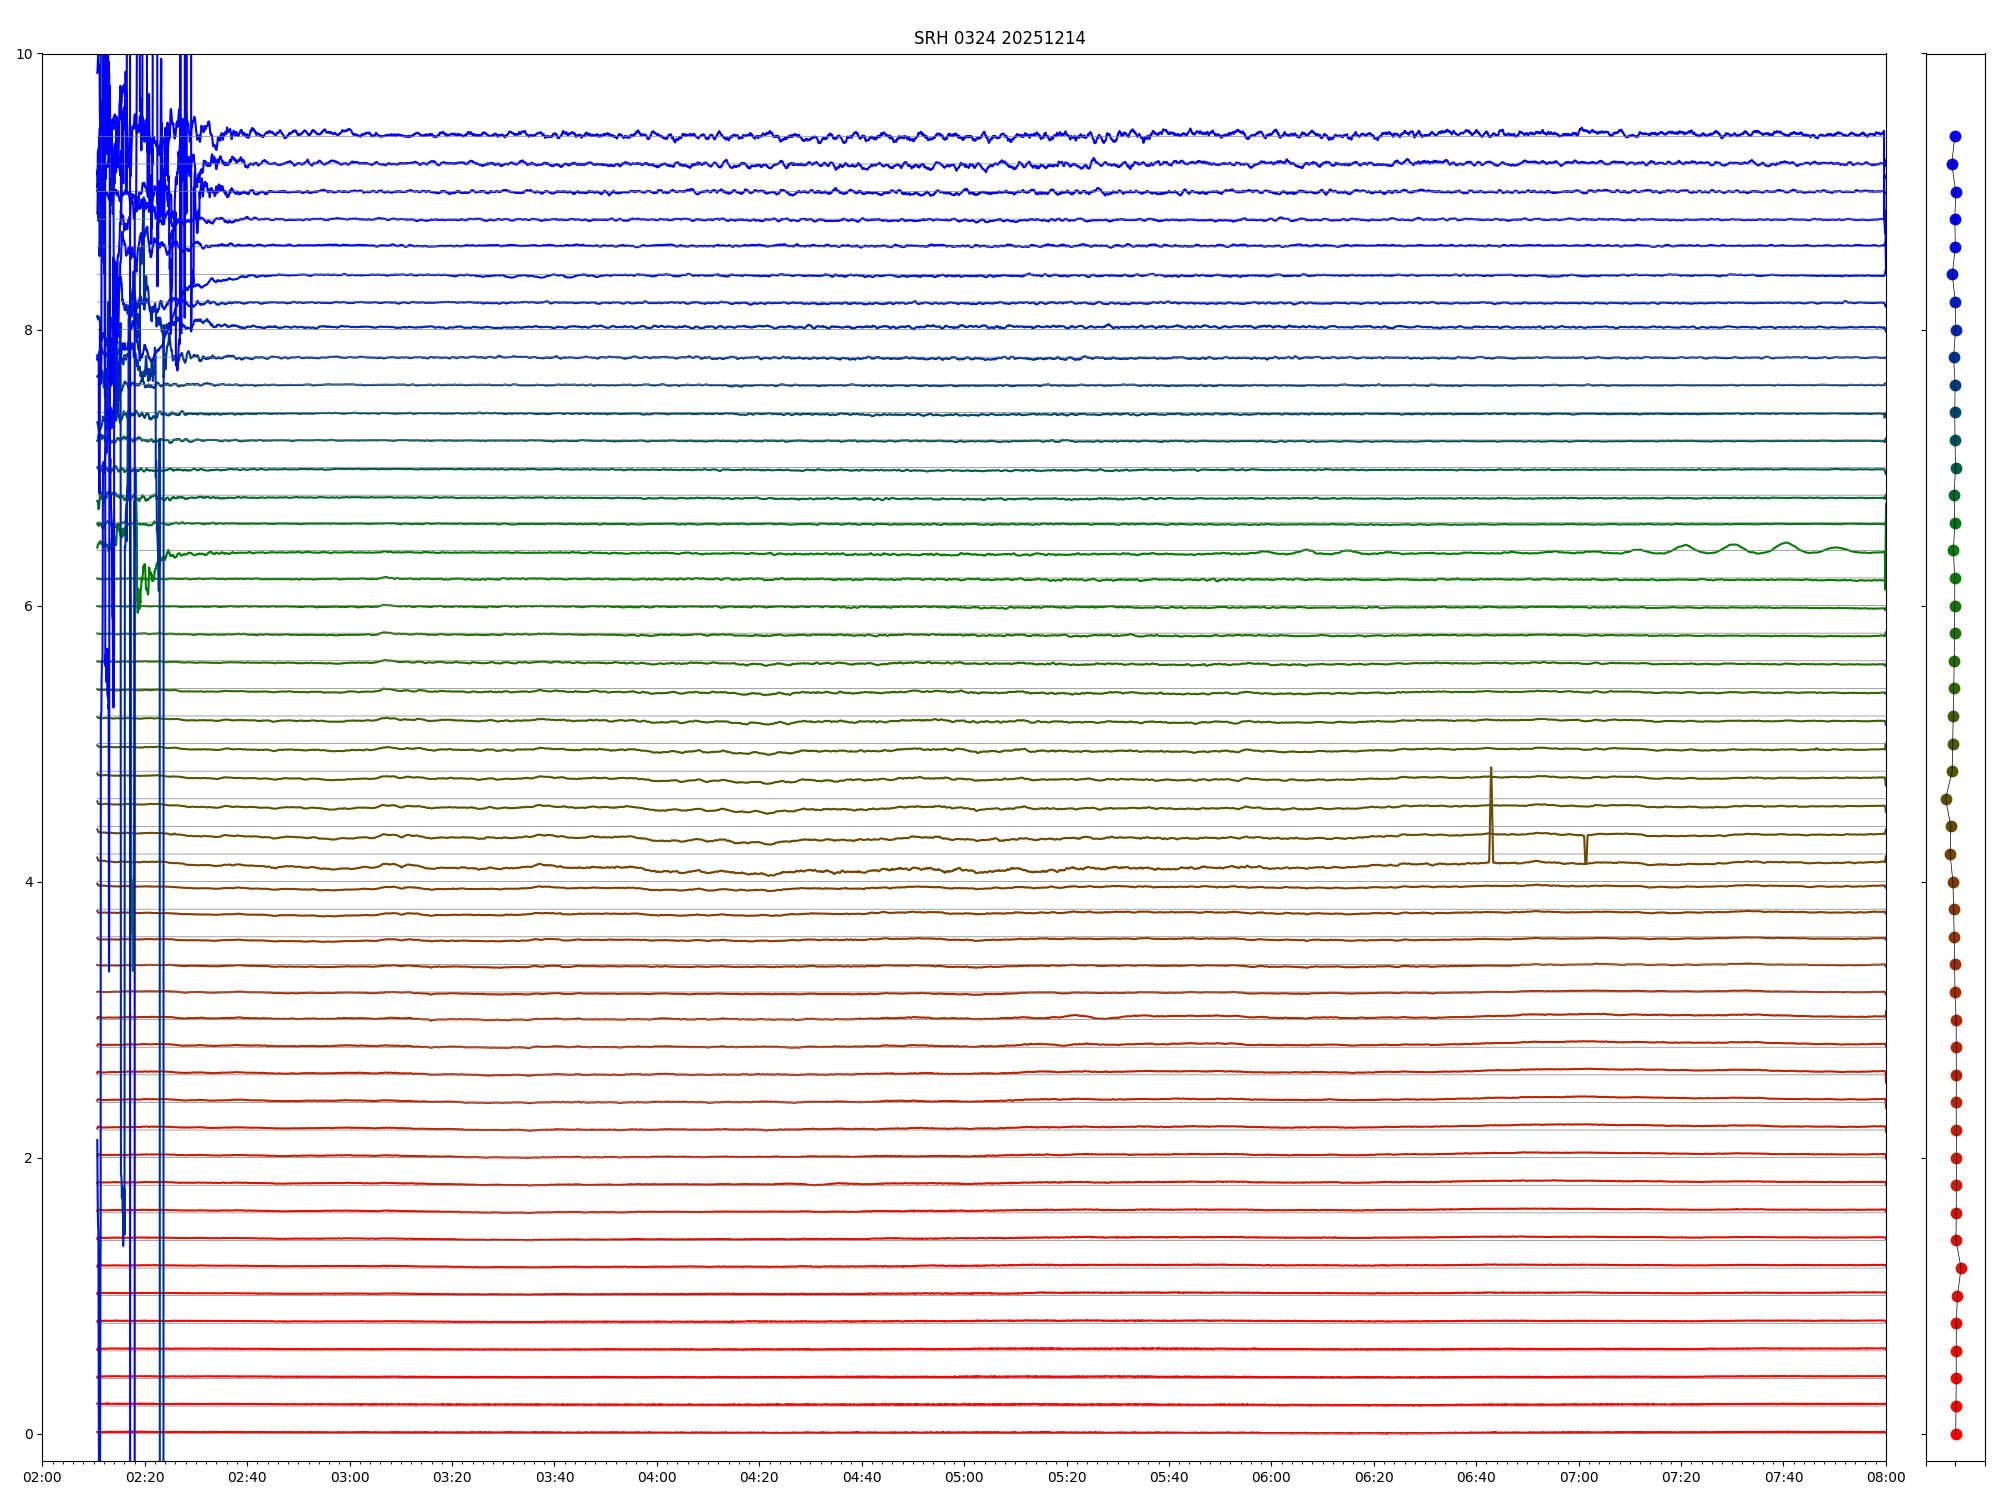Screen dimensions: 2000x1500
Task: Click the y-axis tick label 0
Action: [28, 1434]
